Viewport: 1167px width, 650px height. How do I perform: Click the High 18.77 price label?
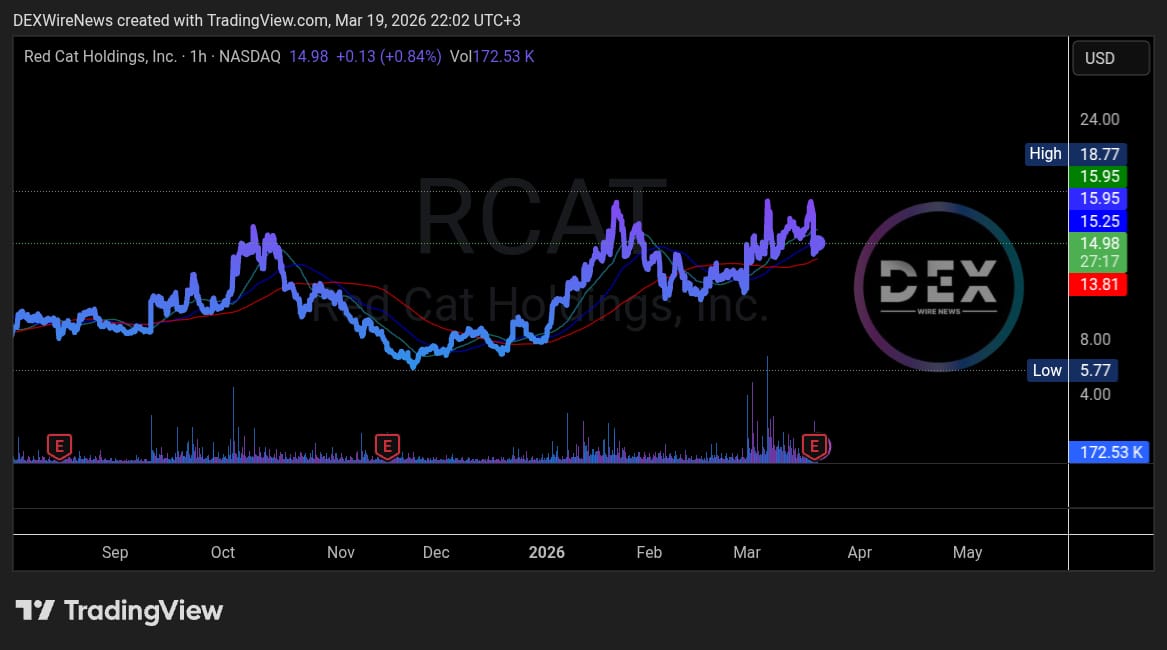[x=1076, y=154]
